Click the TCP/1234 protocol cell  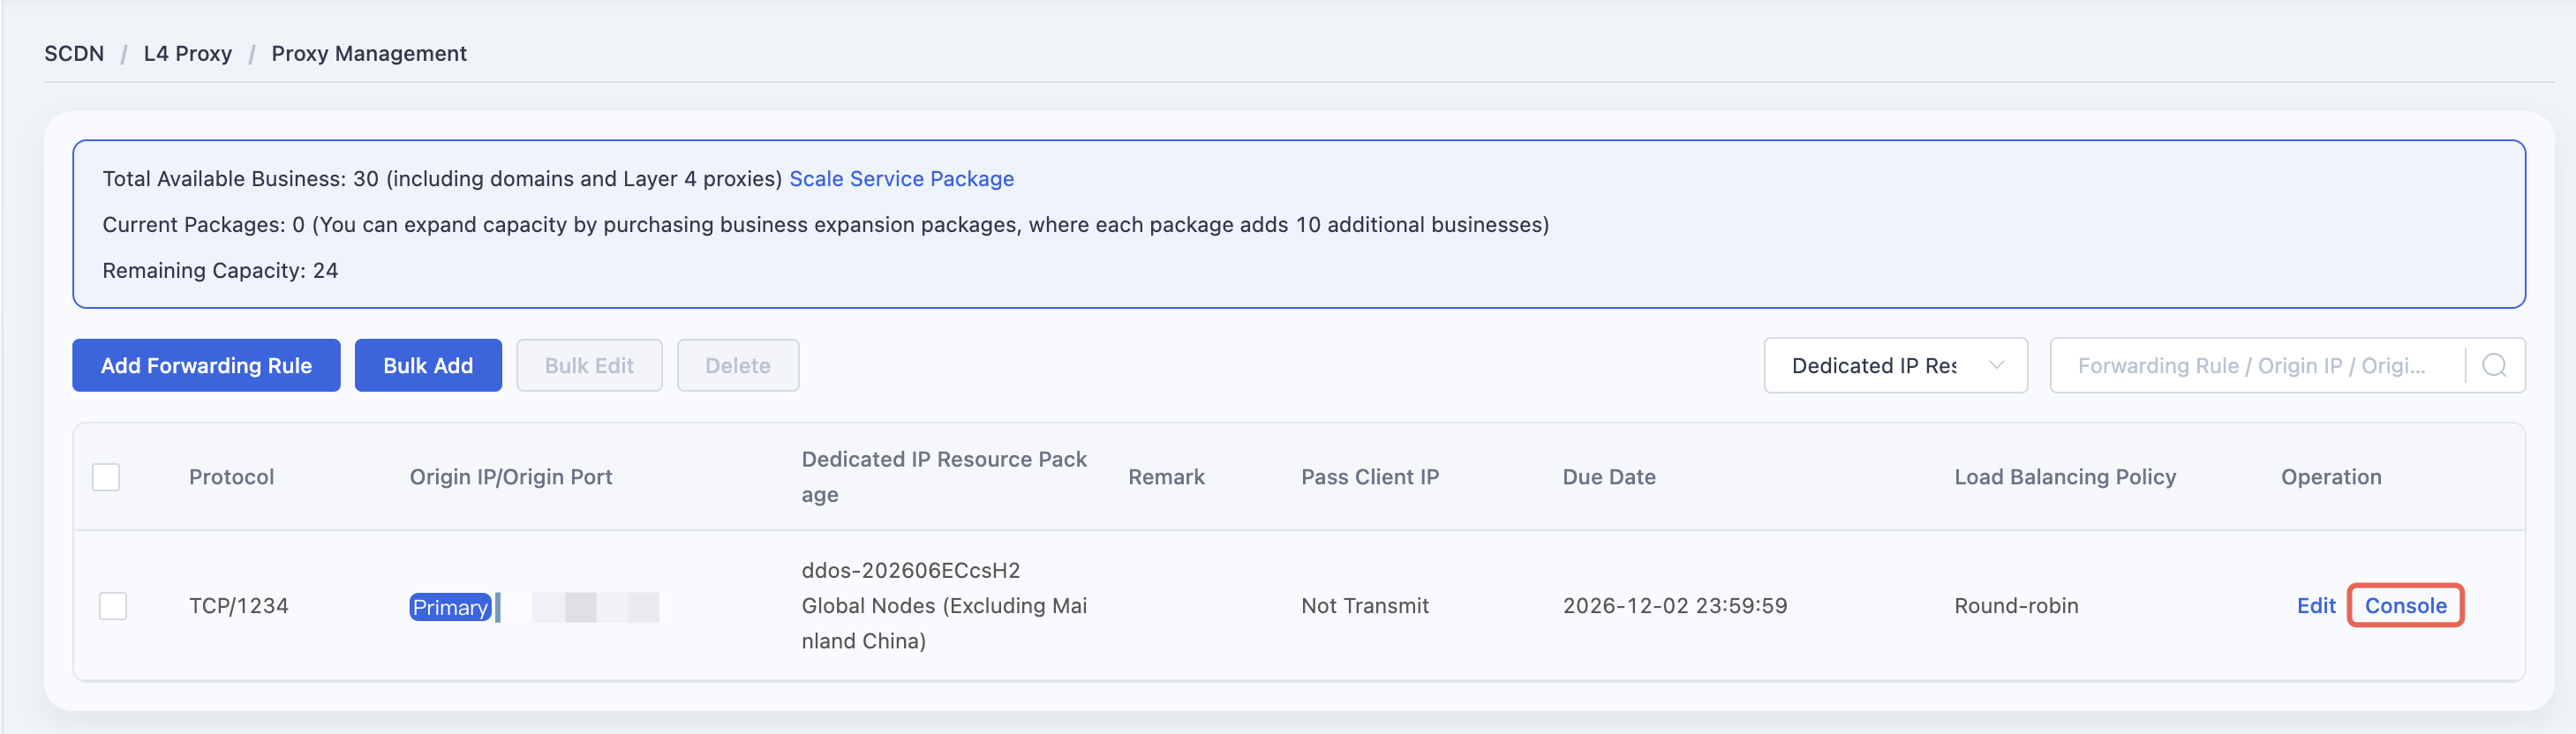tap(239, 606)
